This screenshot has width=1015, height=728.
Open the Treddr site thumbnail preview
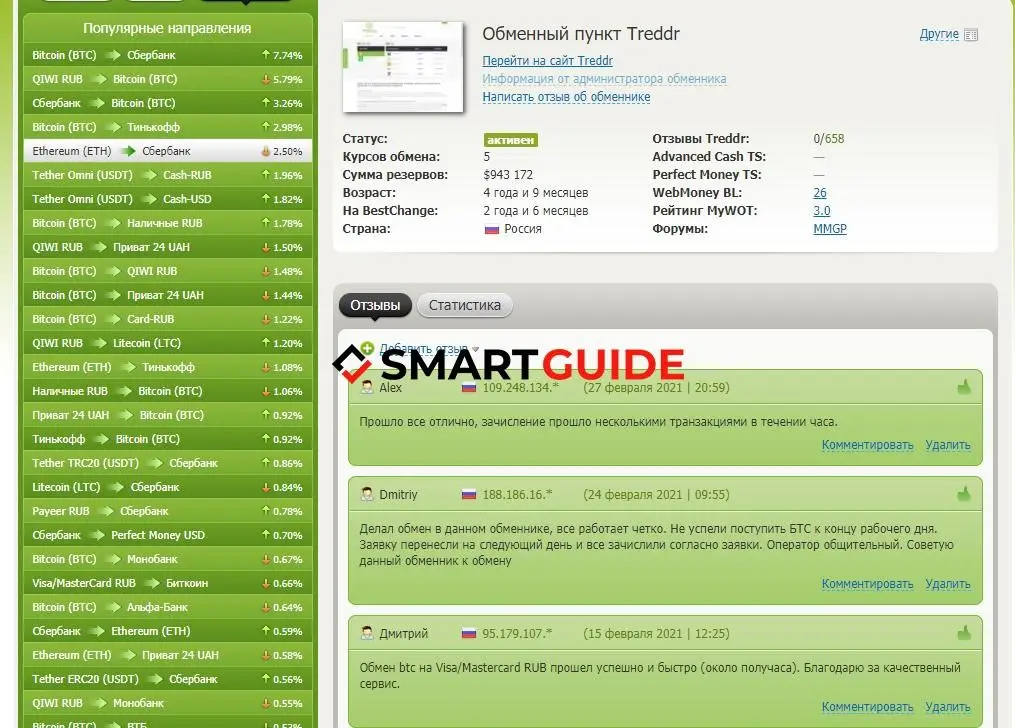(x=403, y=66)
